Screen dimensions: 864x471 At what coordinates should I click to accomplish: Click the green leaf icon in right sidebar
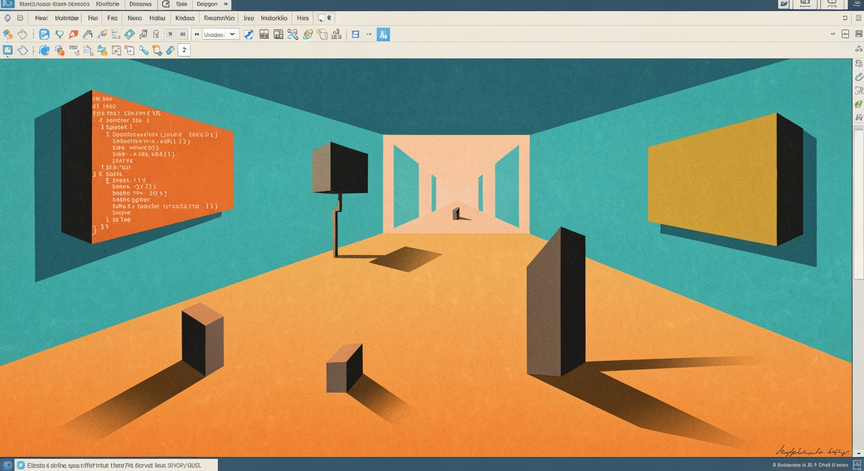(x=858, y=104)
